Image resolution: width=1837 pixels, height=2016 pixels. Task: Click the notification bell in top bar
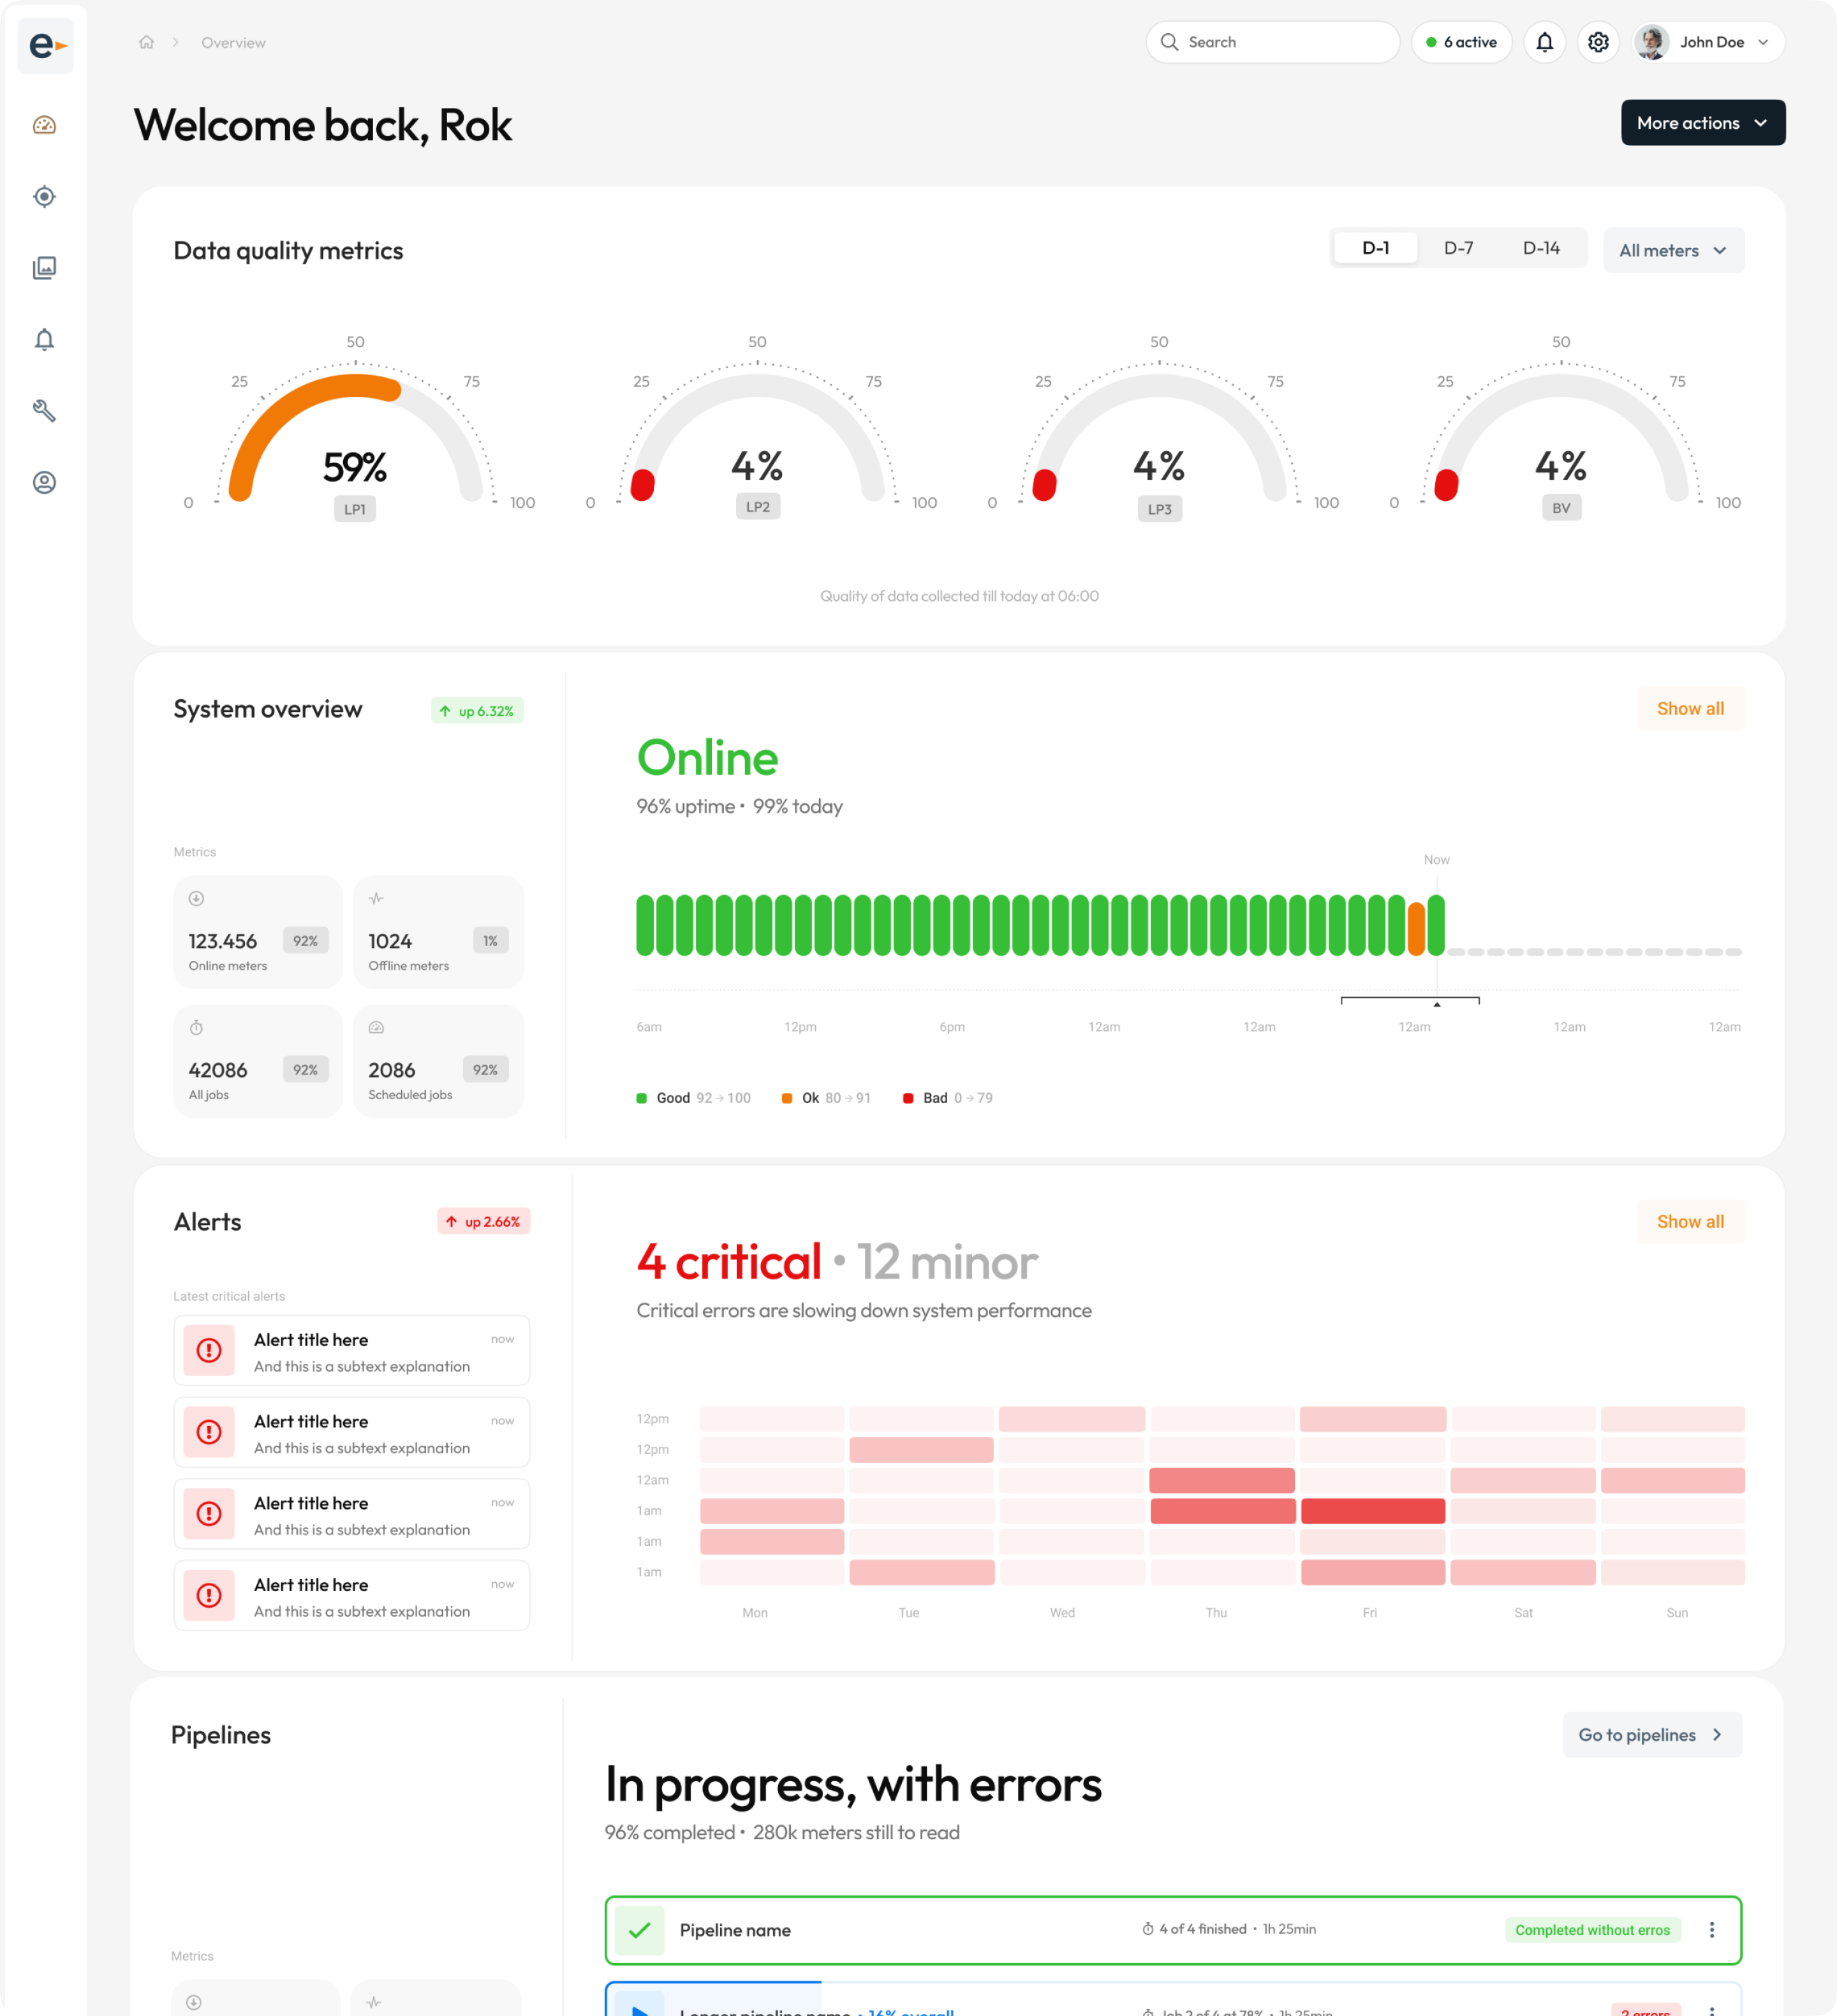click(x=1544, y=42)
